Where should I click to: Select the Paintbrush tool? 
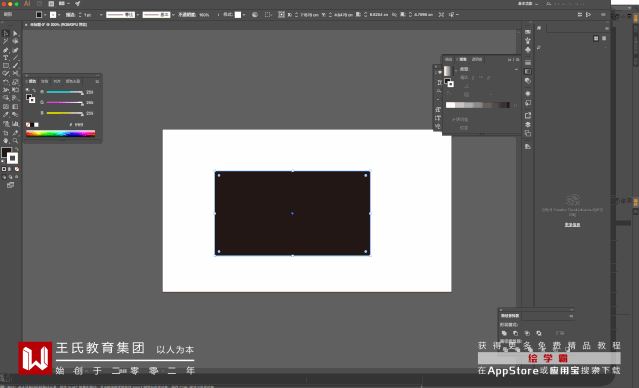(x=15, y=66)
